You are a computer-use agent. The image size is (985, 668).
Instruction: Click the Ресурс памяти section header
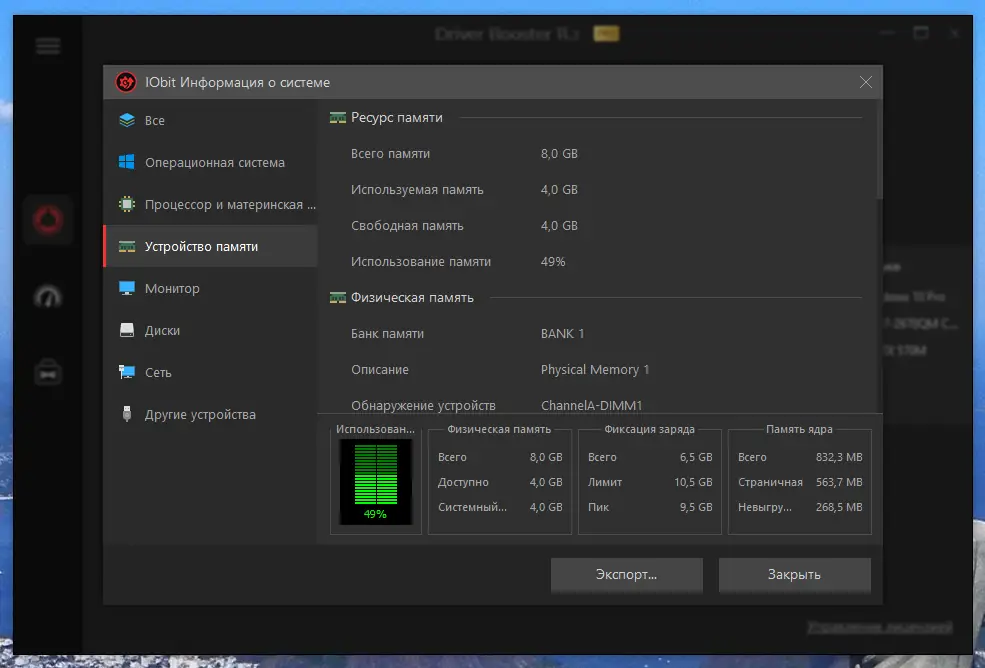(x=396, y=118)
